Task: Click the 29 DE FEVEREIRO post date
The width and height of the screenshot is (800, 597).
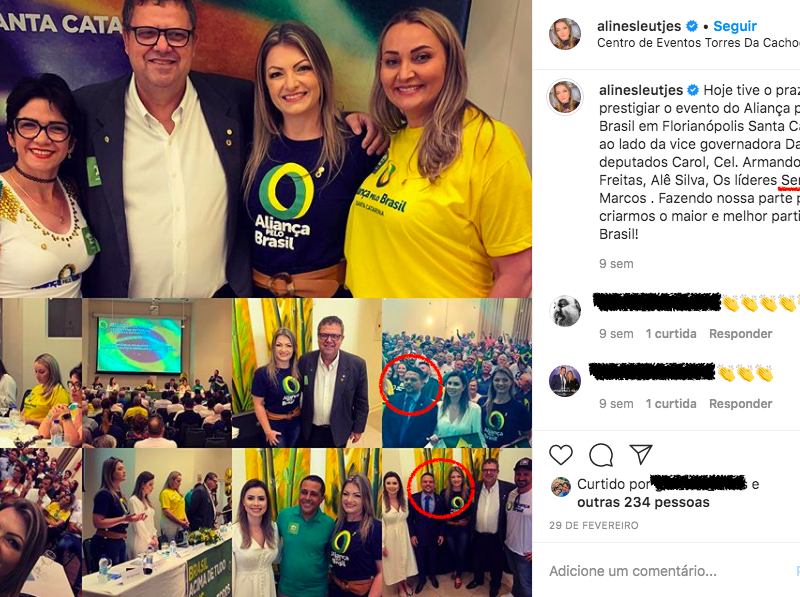Action: [x=593, y=526]
